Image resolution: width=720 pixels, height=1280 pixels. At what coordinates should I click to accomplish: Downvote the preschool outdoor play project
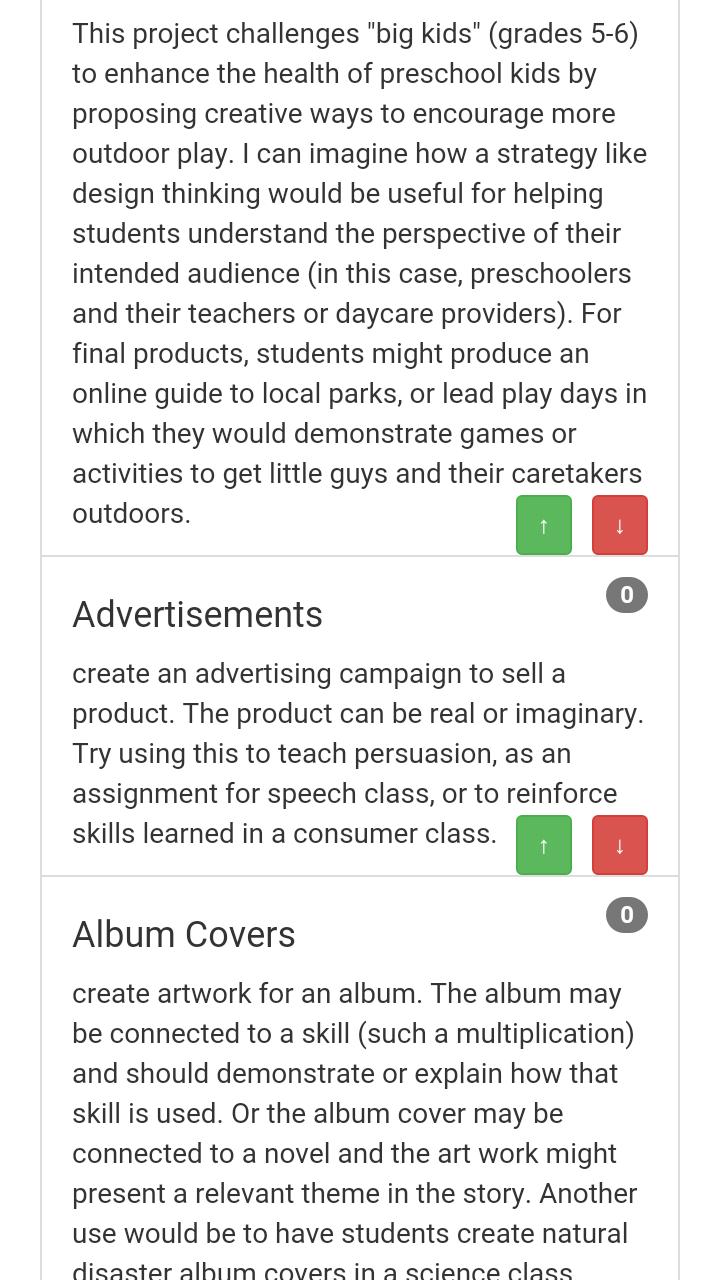(x=619, y=525)
